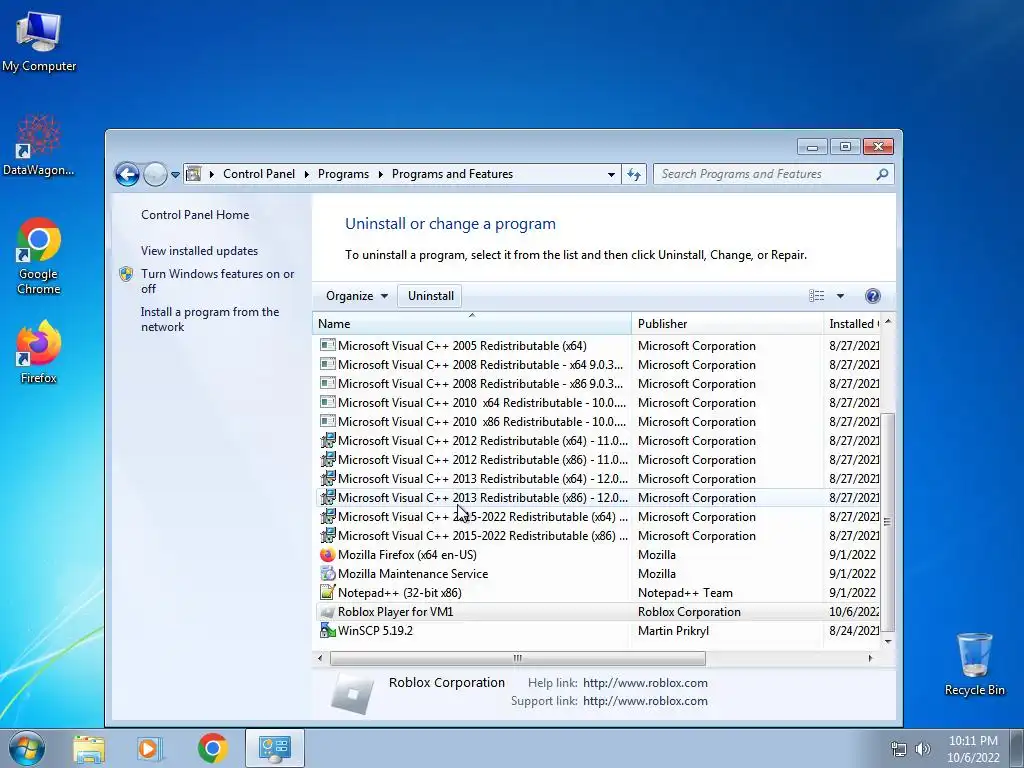This screenshot has width=1024, height=768.
Task: Expand the breadcrumb arrow after Control Panel
Action: coord(306,174)
